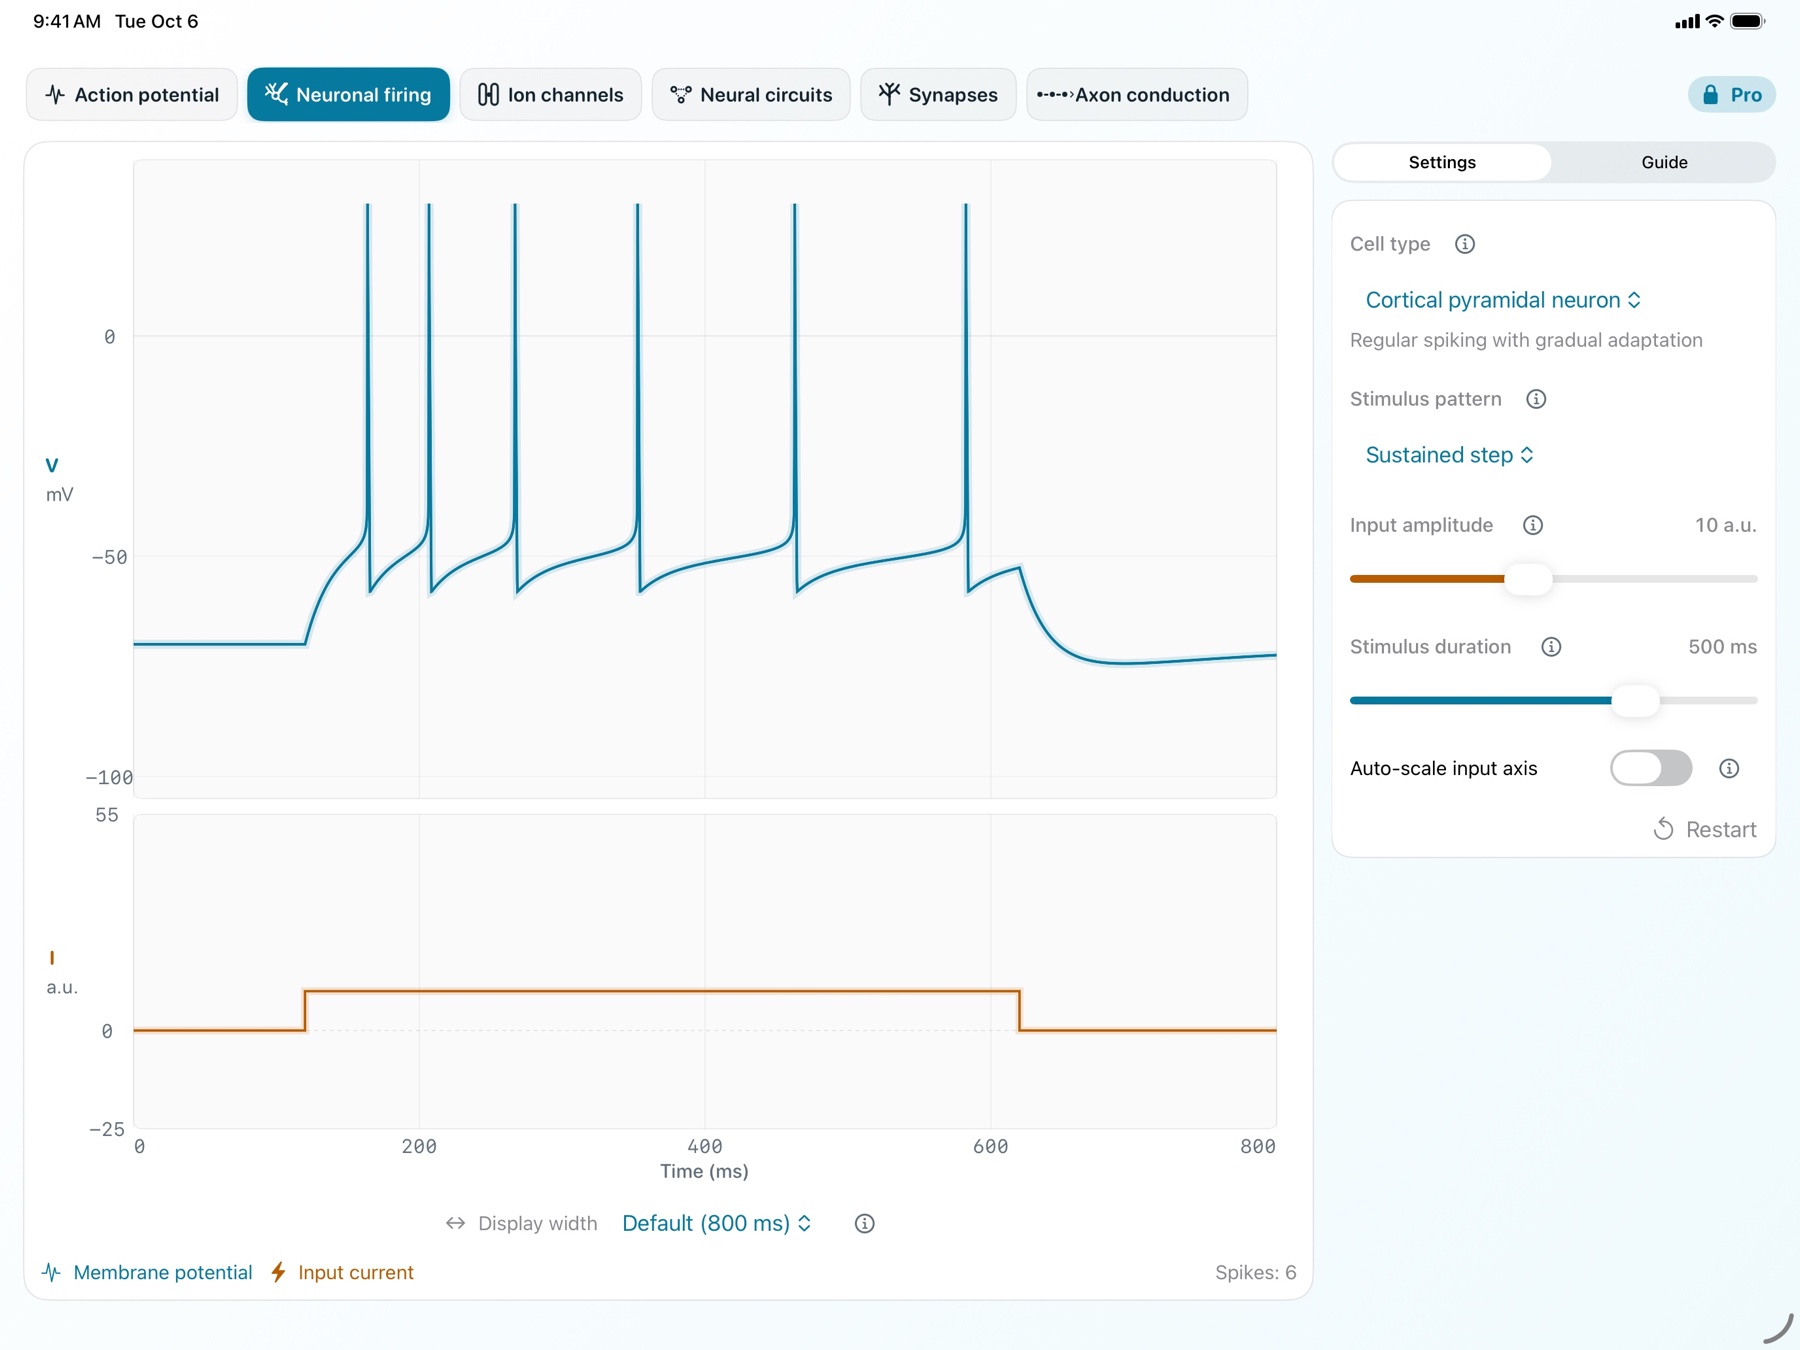Toggle Input current legend entry

342,1272
